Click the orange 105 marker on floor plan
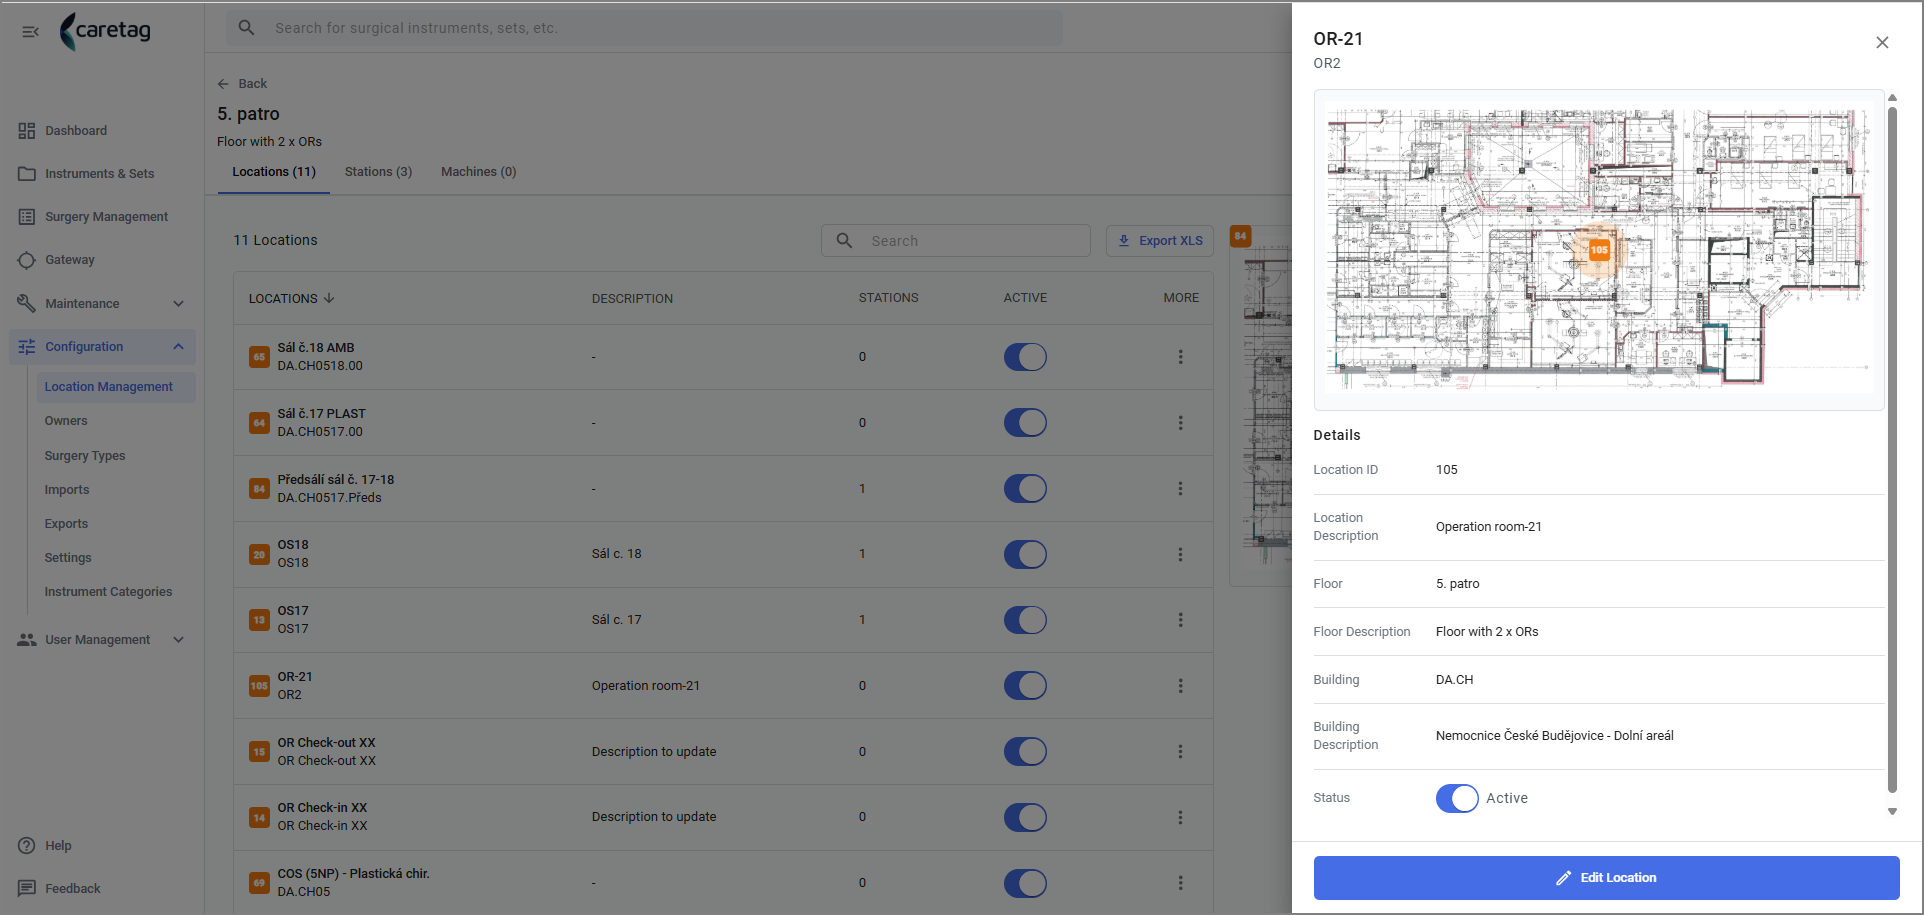This screenshot has width=1924, height=915. pyautogui.click(x=1599, y=250)
